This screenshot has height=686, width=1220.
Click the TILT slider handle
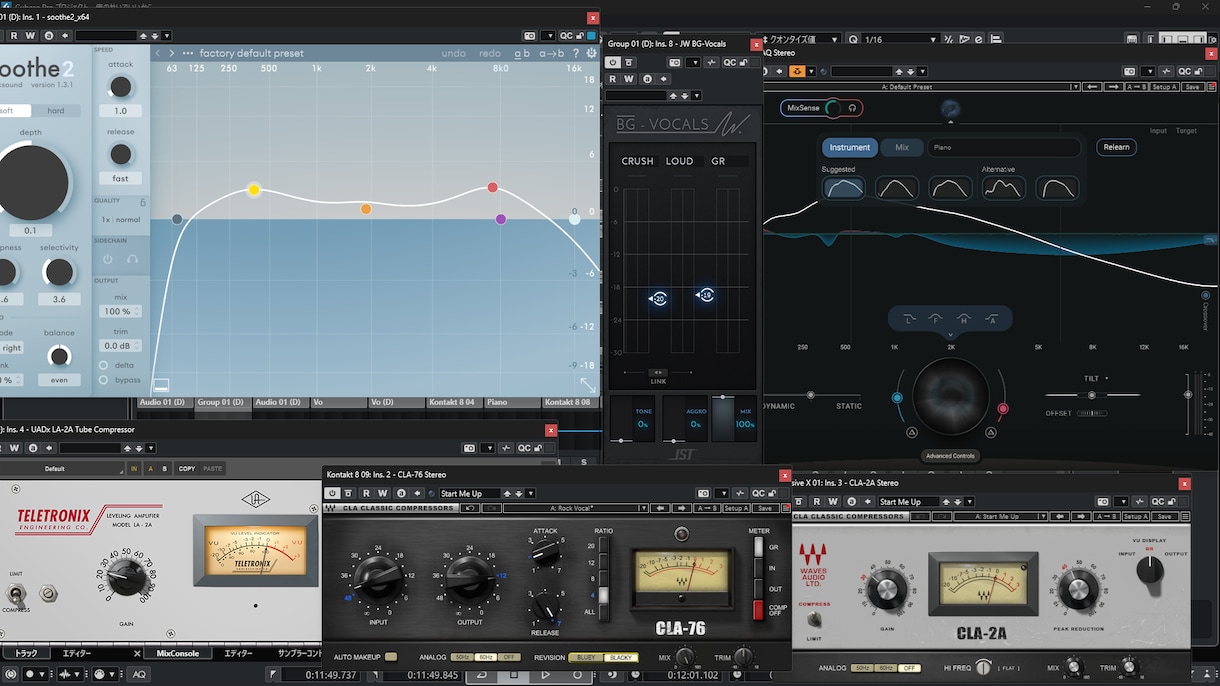1091,395
